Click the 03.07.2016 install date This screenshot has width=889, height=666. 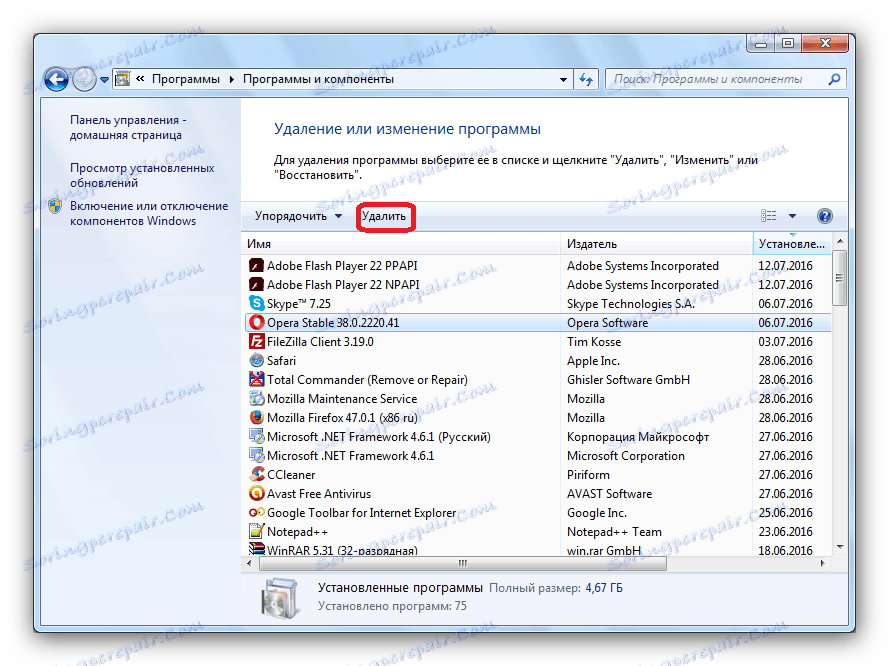tap(785, 341)
